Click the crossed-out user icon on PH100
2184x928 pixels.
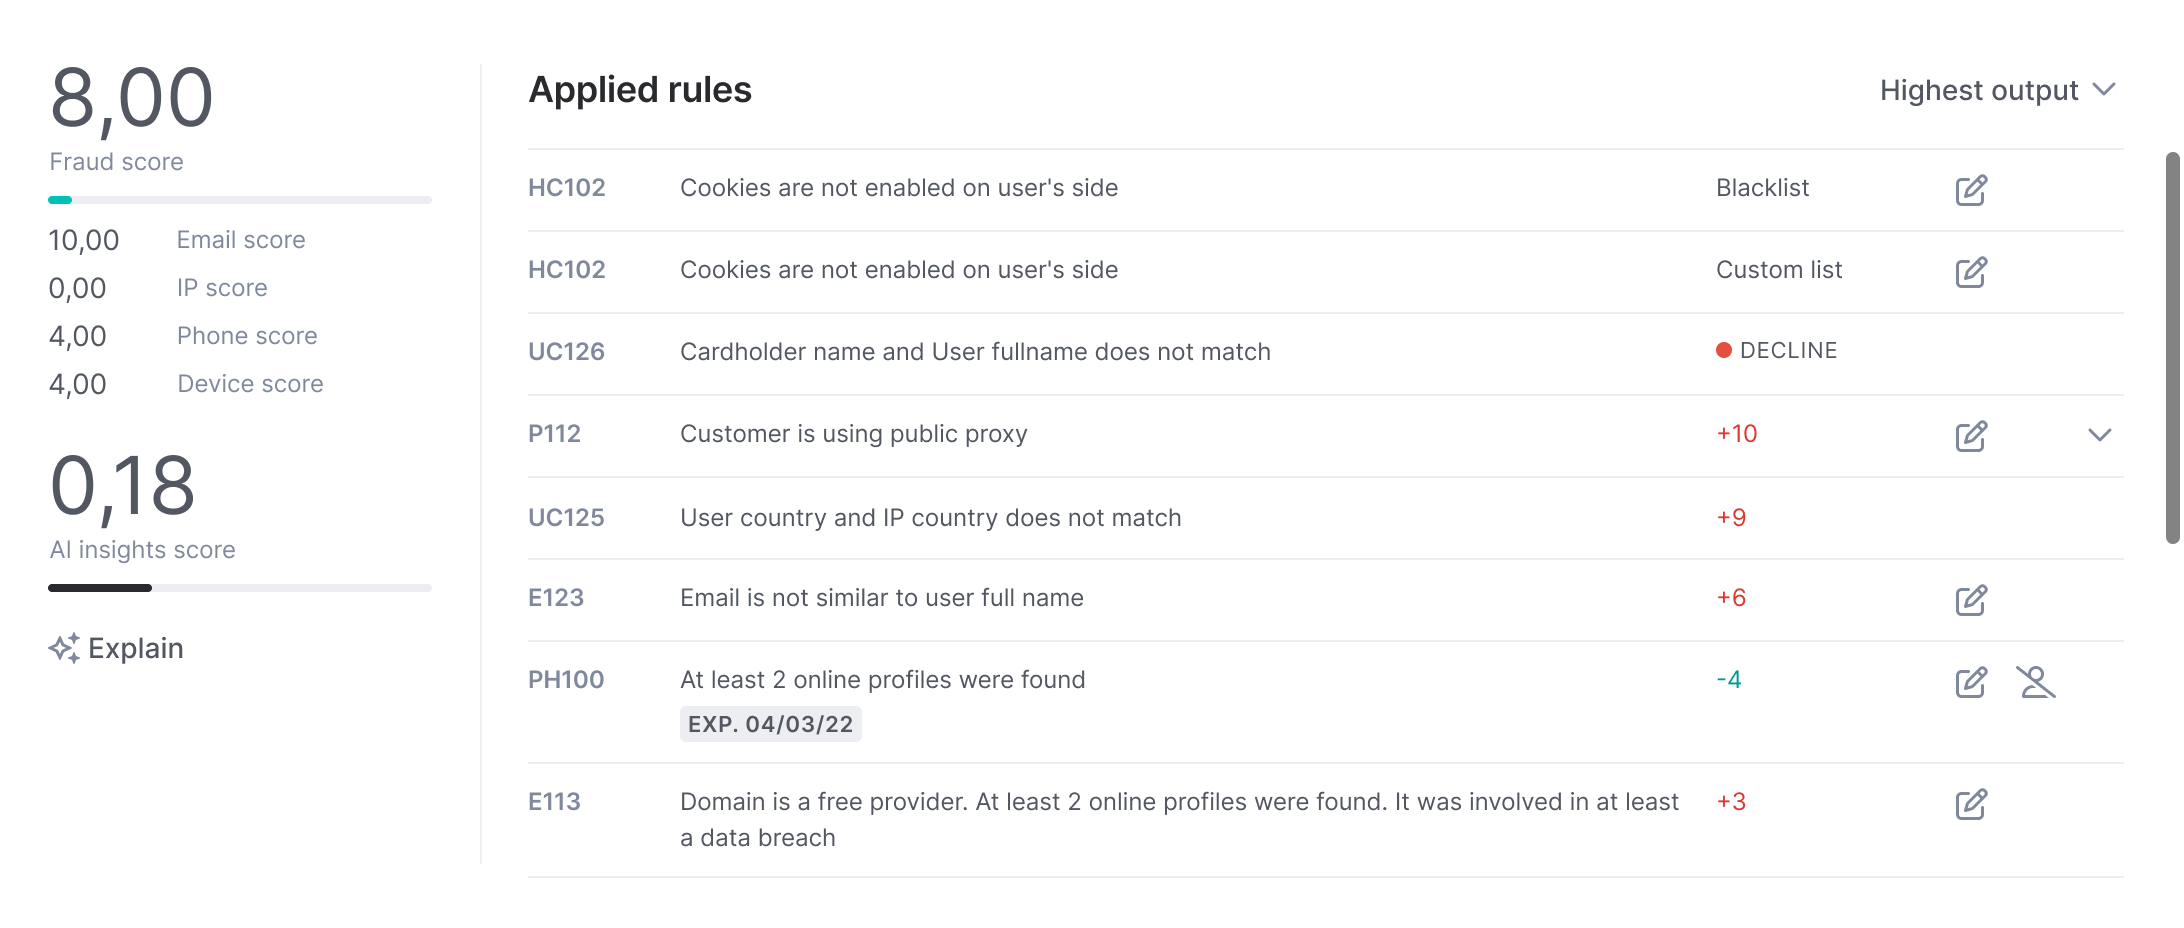pyautogui.click(x=2035, y=682)
